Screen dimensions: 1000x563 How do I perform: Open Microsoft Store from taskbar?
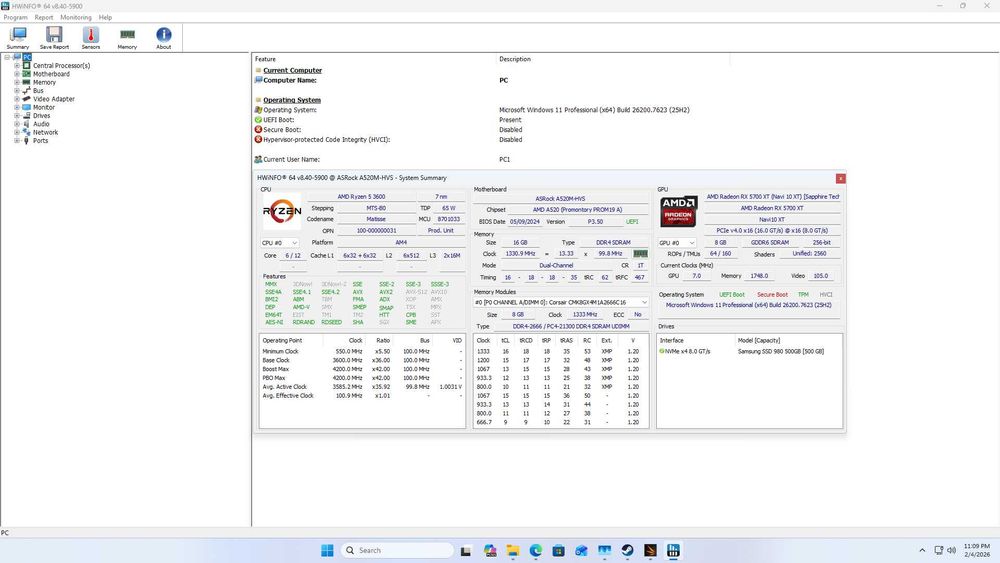point(559,550)
